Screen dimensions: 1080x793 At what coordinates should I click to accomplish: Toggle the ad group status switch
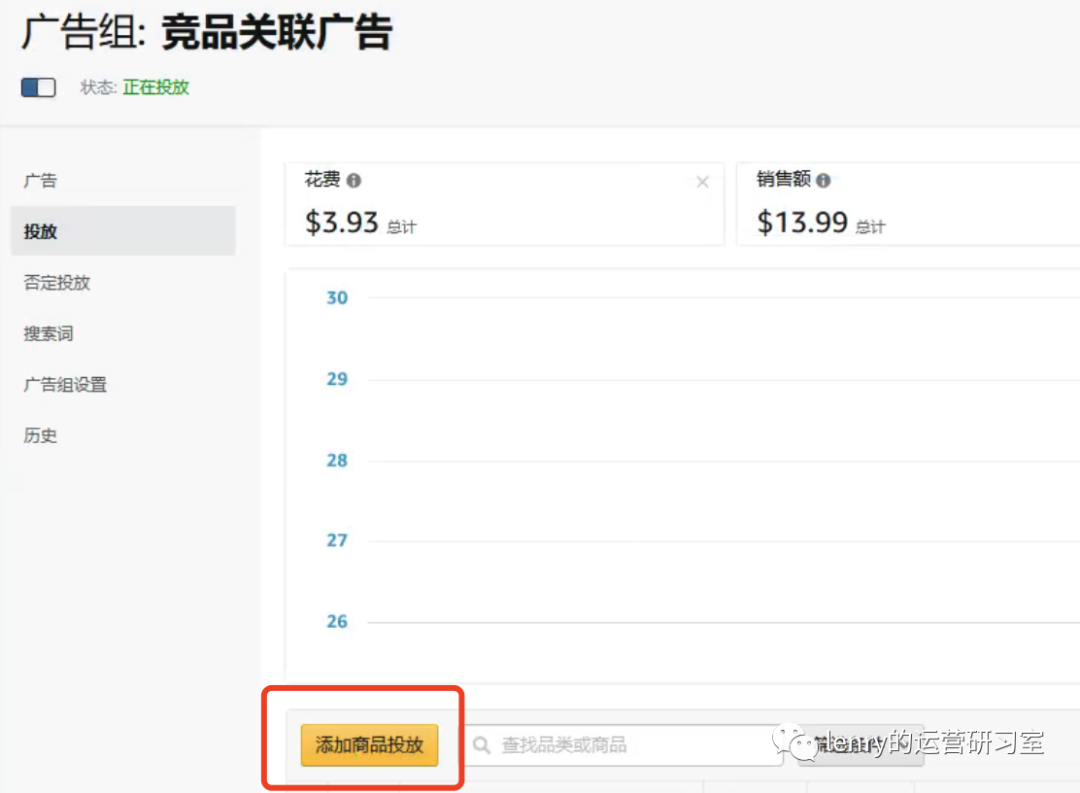click(x=39, y=87)
